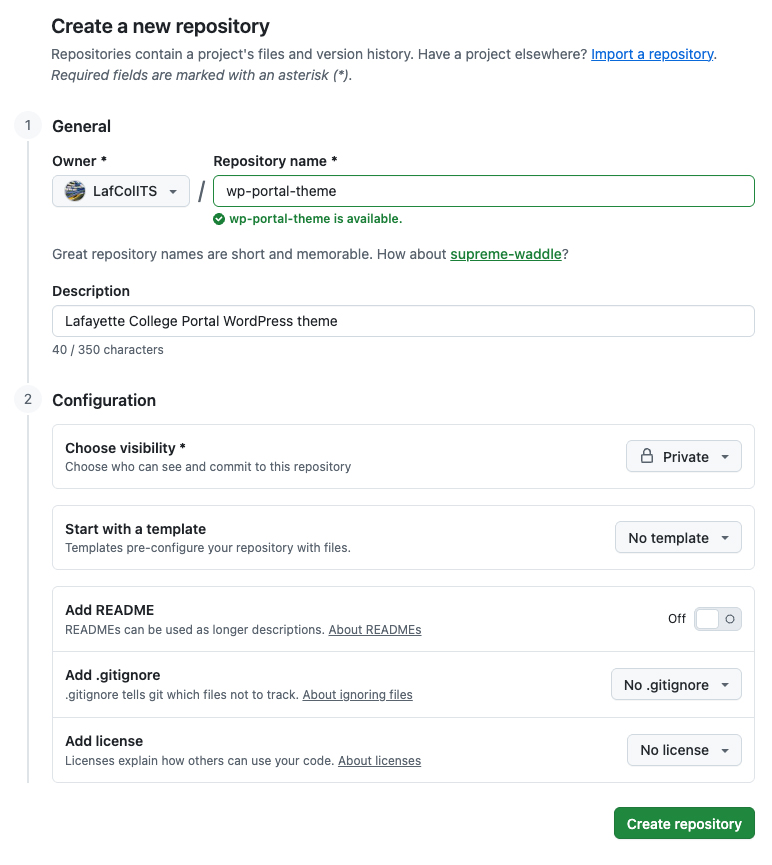Open the Private visibility dropdown
Image resolution: width=772 pixels, height=865 pixels.
coord(684,456)
